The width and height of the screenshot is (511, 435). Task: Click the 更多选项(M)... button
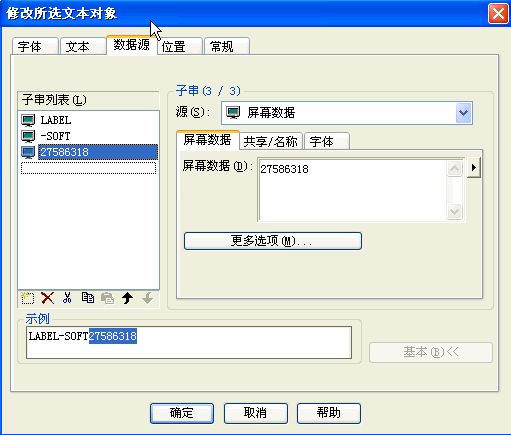tap(273, 241)
